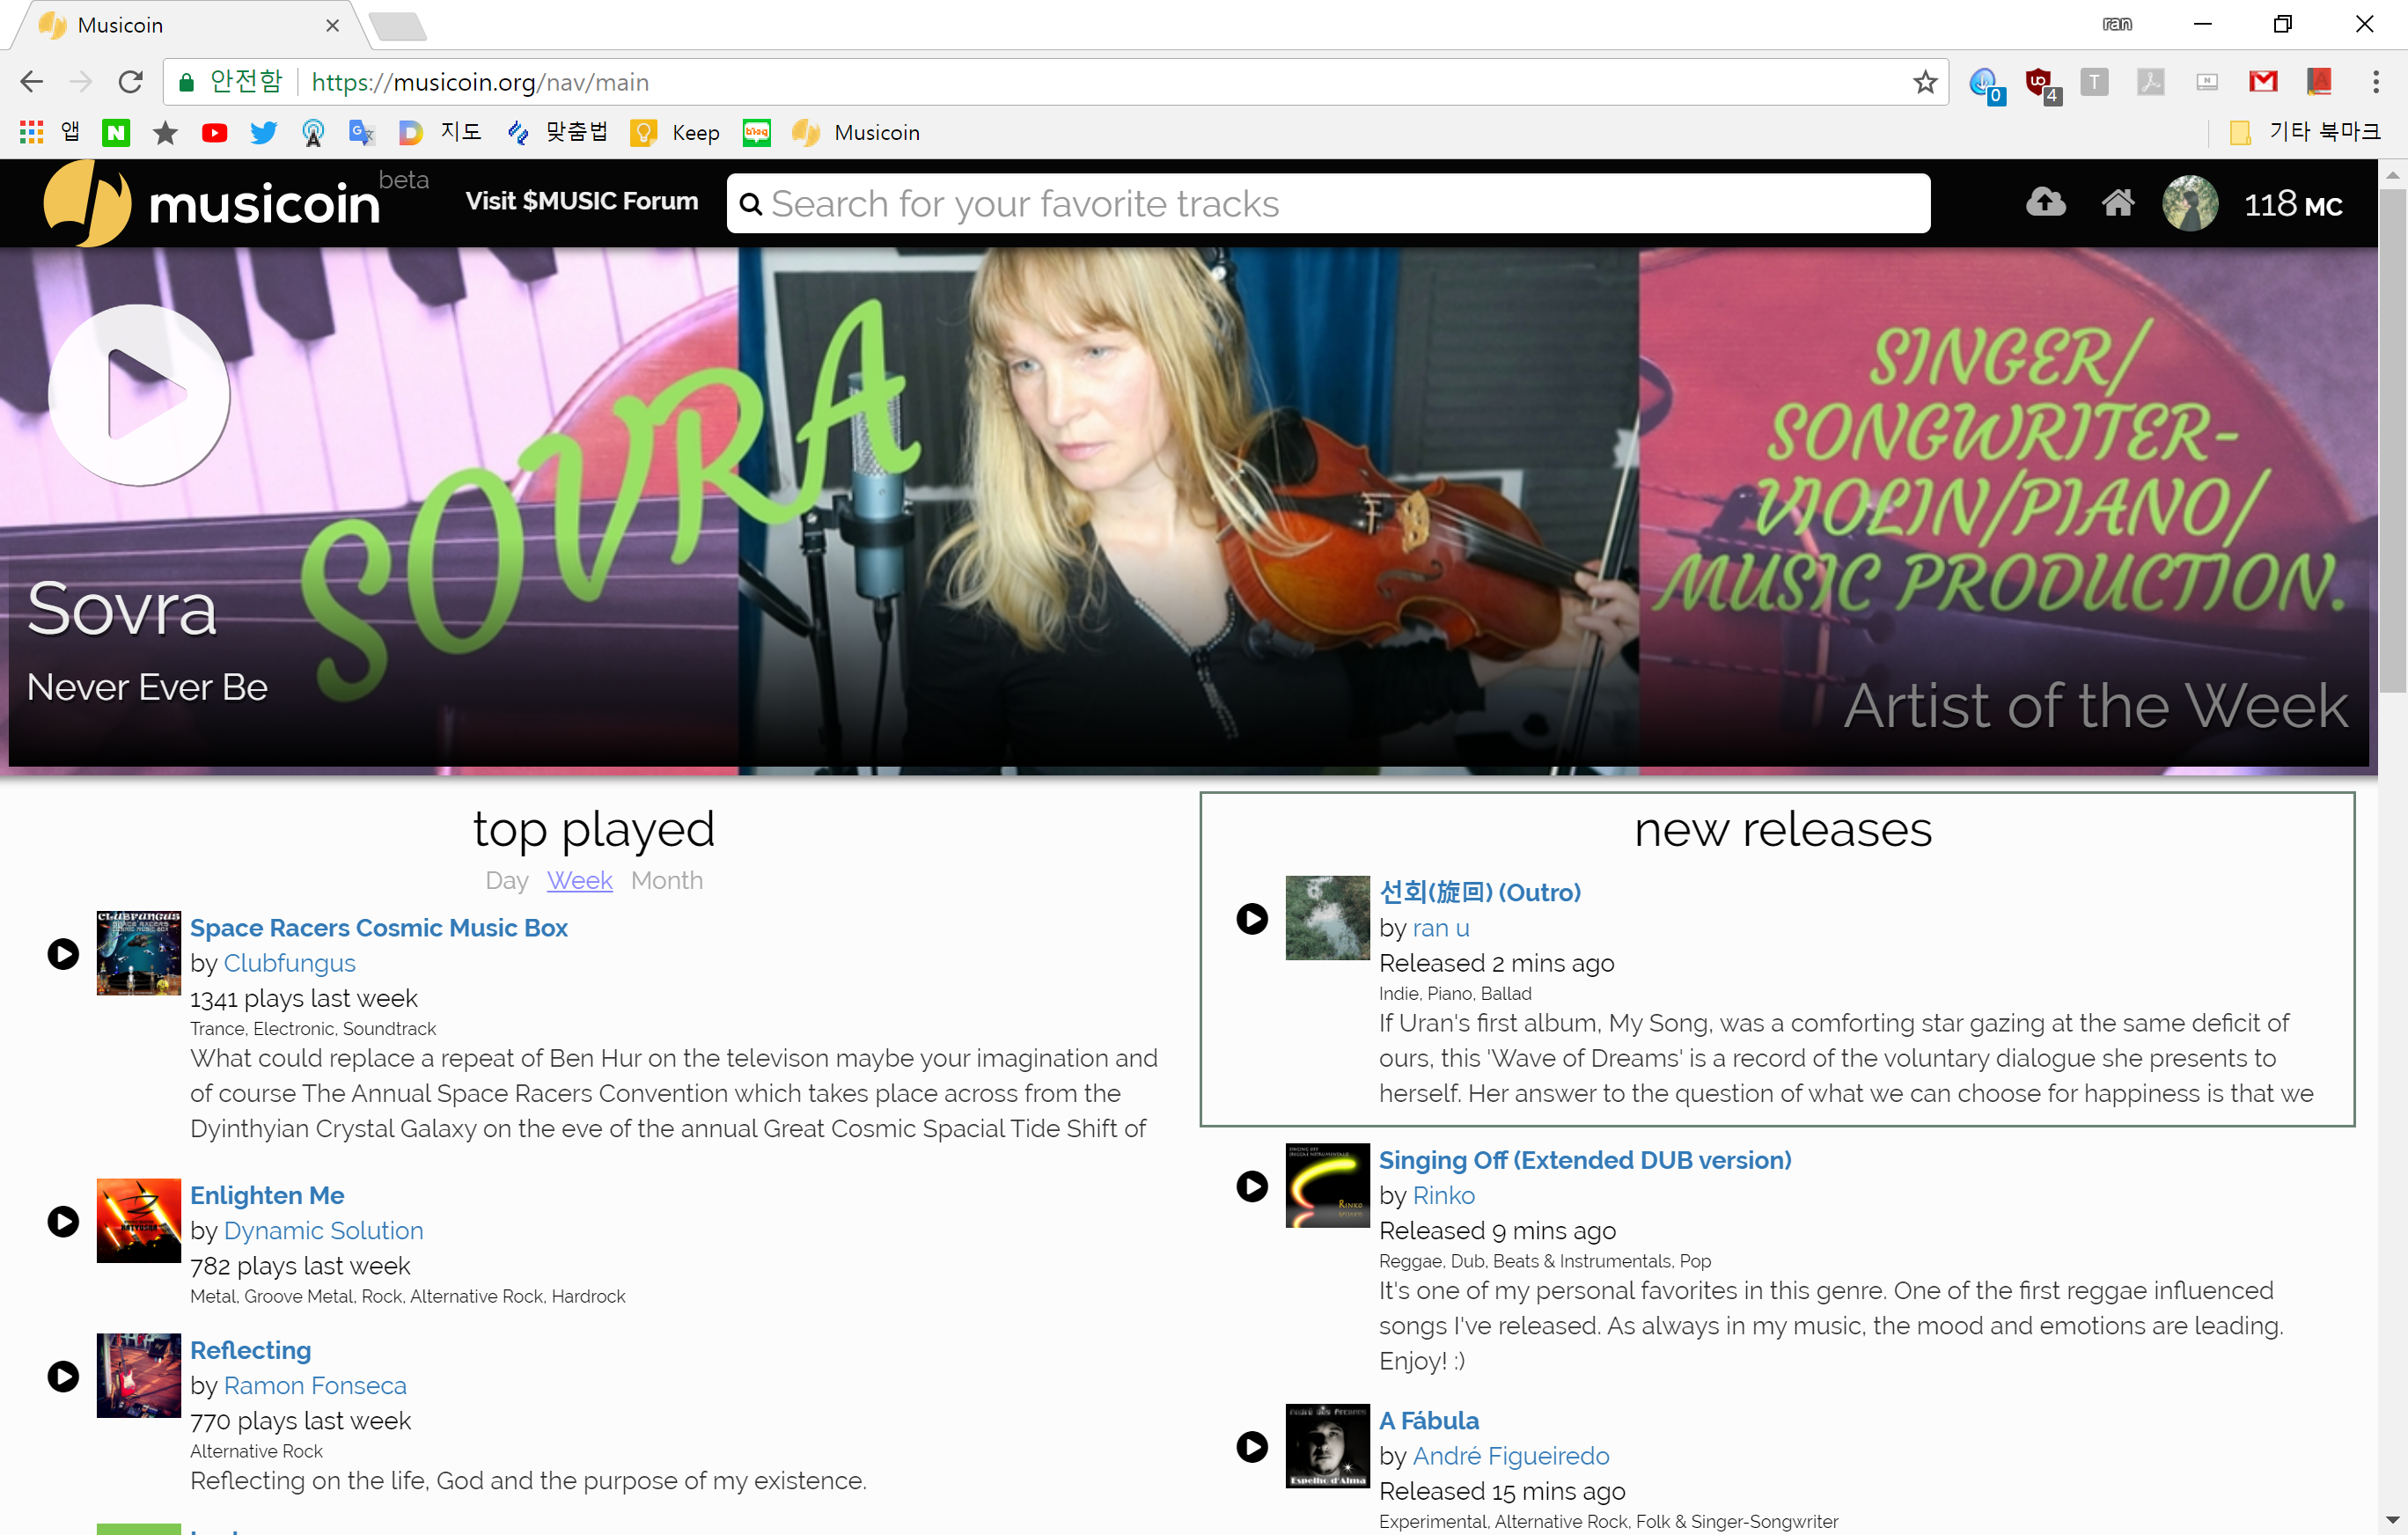This screenshot has width=2408, height=1535.
Task: Play the Sovra featured track
Action: [x=139, y=395]
